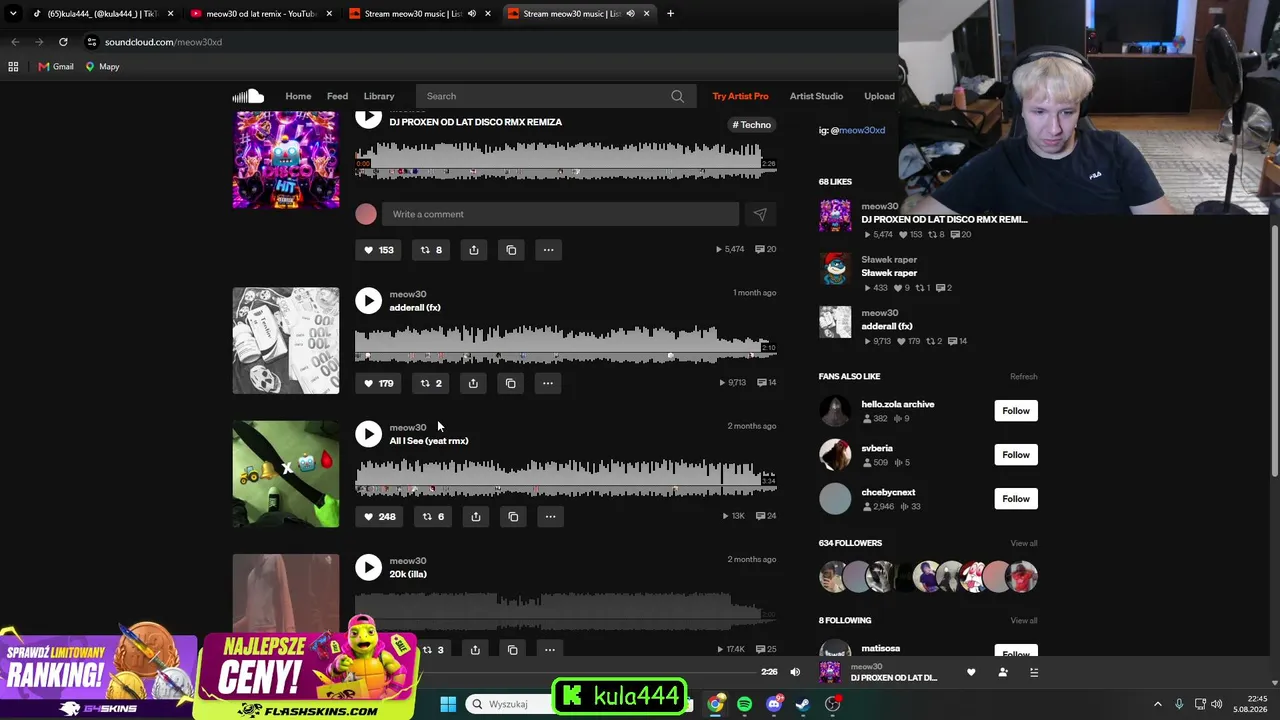The height and width of the screenshot is (720, 1280).
Task: Like the currently playing track in player bar
Action: click(971, 673)
